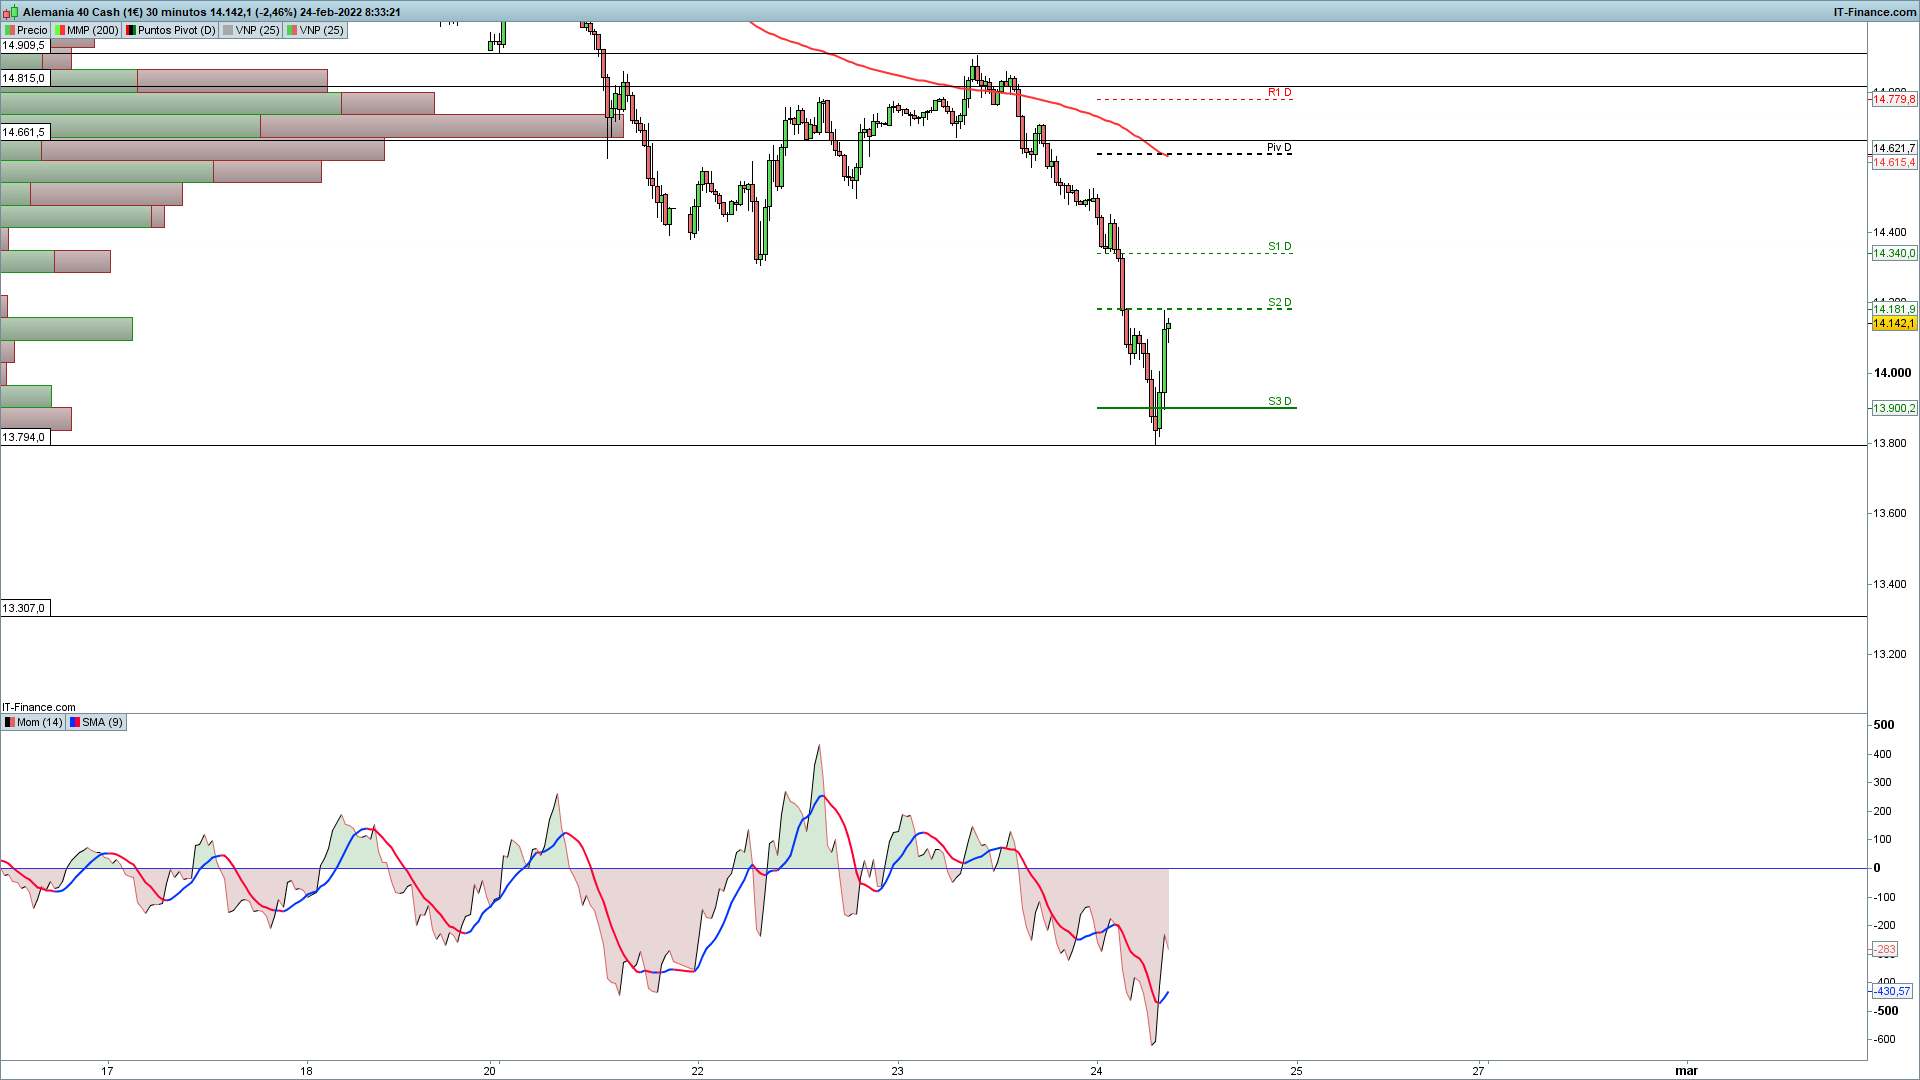The width and height of the screenshot is (1920, 1080).
Task: Click the -283 momentum value tag
Action: tap(1885, 949)
